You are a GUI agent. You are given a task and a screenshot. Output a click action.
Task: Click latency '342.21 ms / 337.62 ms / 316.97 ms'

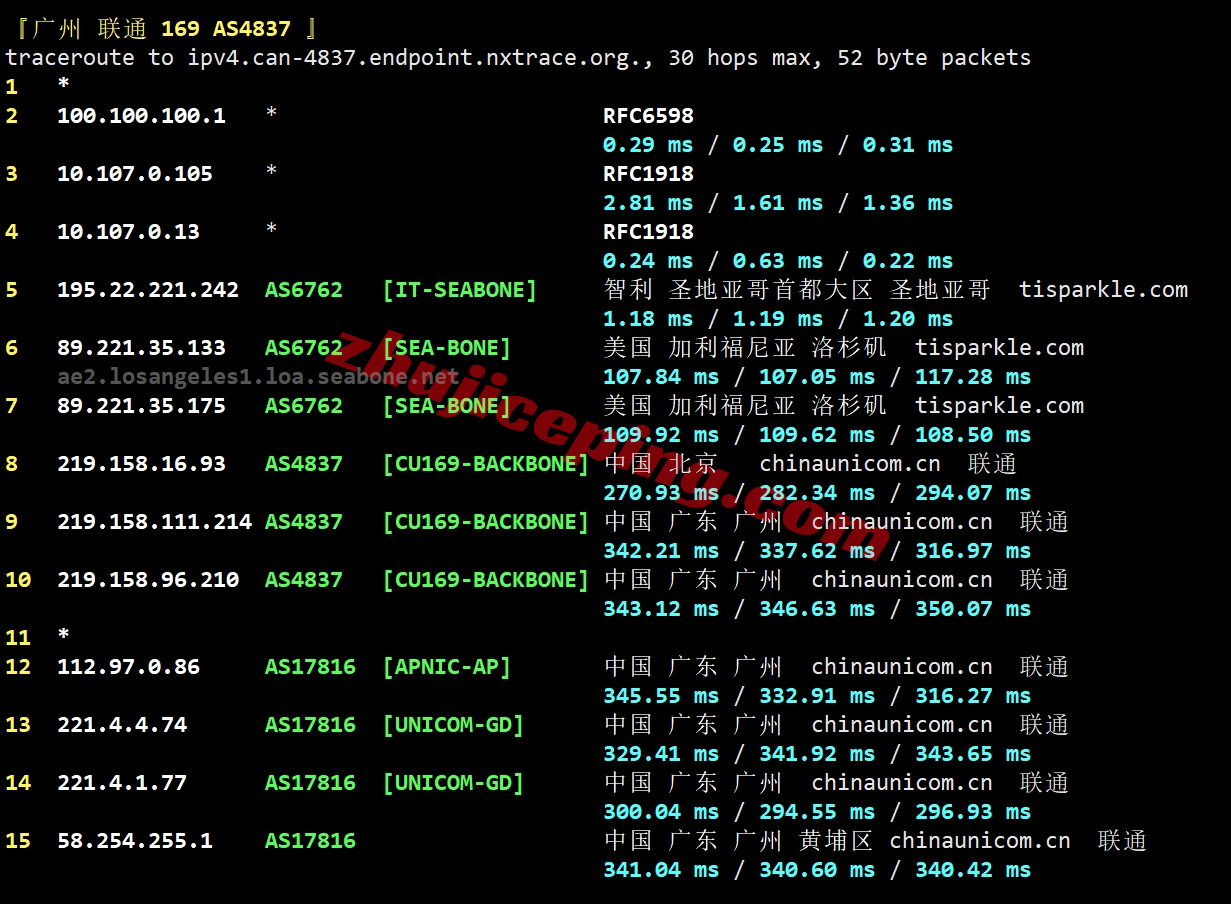pos(817,551)
